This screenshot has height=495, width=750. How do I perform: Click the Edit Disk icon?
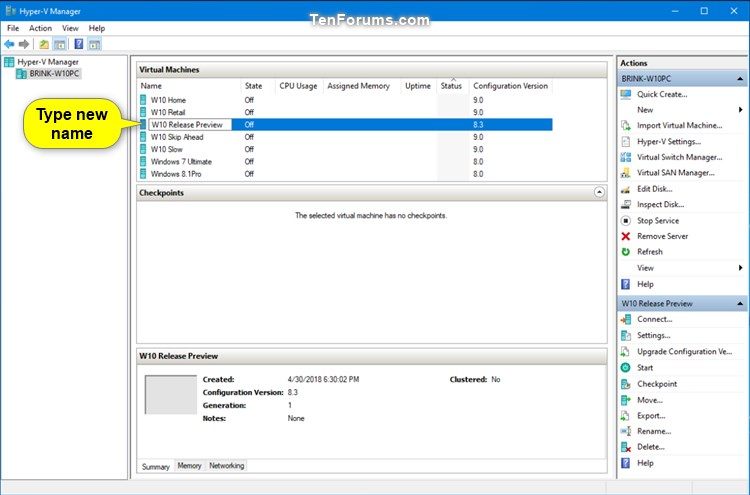(x=626, y=189)
